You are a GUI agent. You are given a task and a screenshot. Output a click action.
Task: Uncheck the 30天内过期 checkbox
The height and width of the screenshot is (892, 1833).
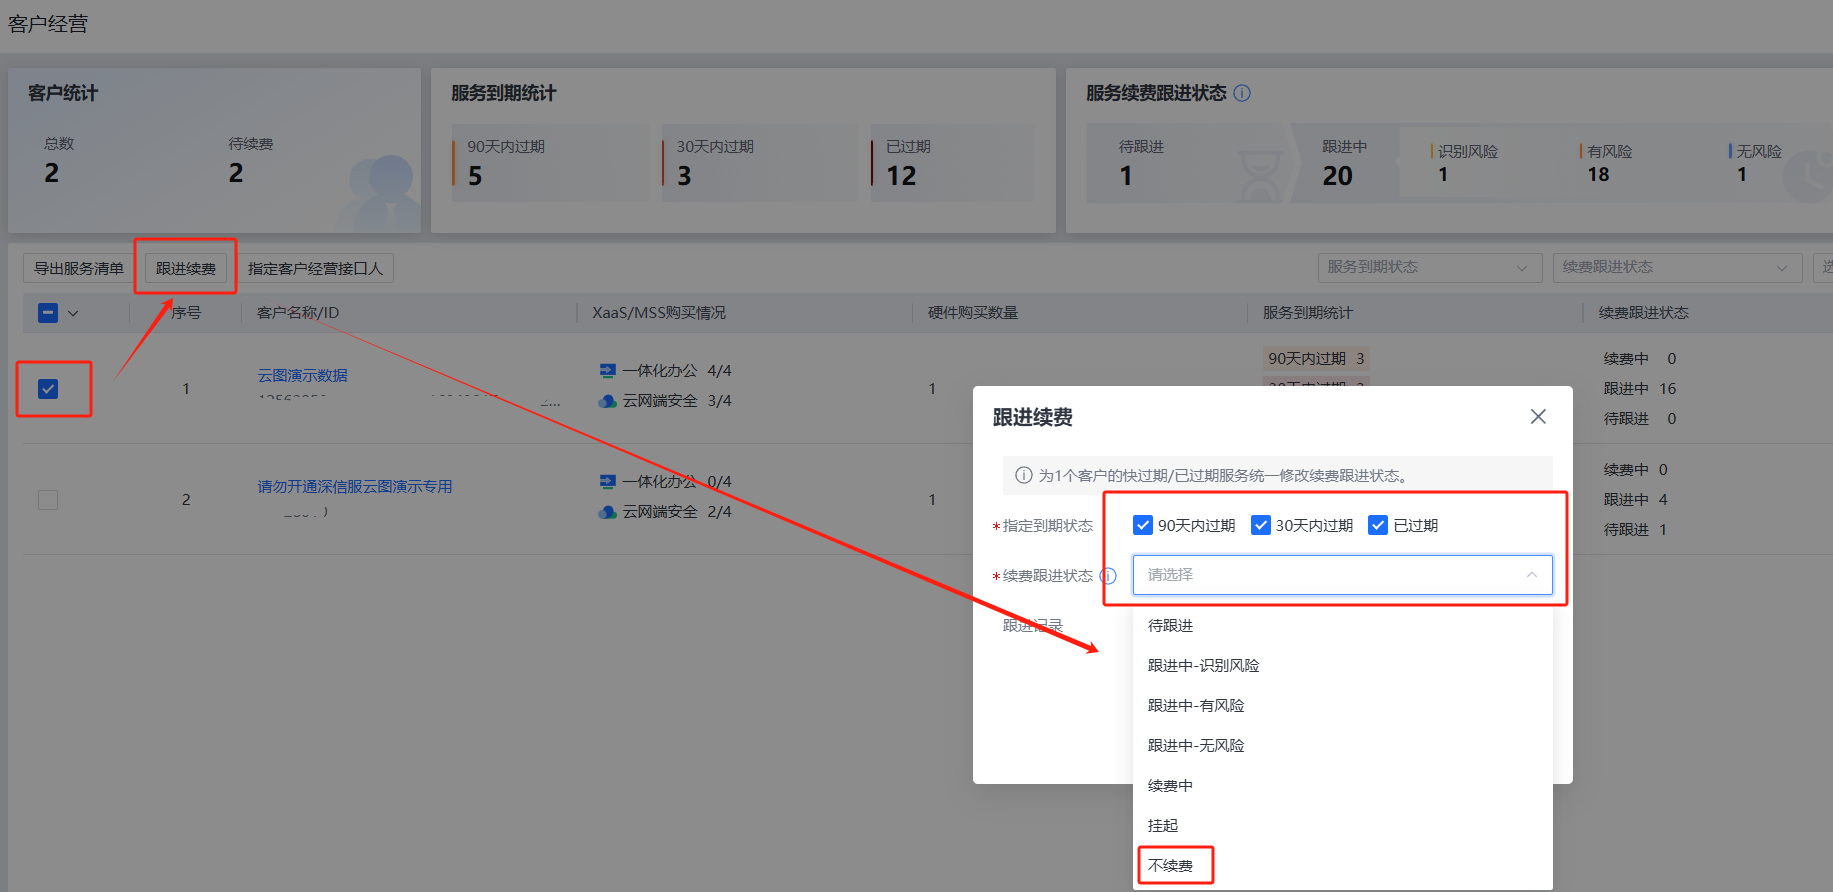pos(1261,525)
